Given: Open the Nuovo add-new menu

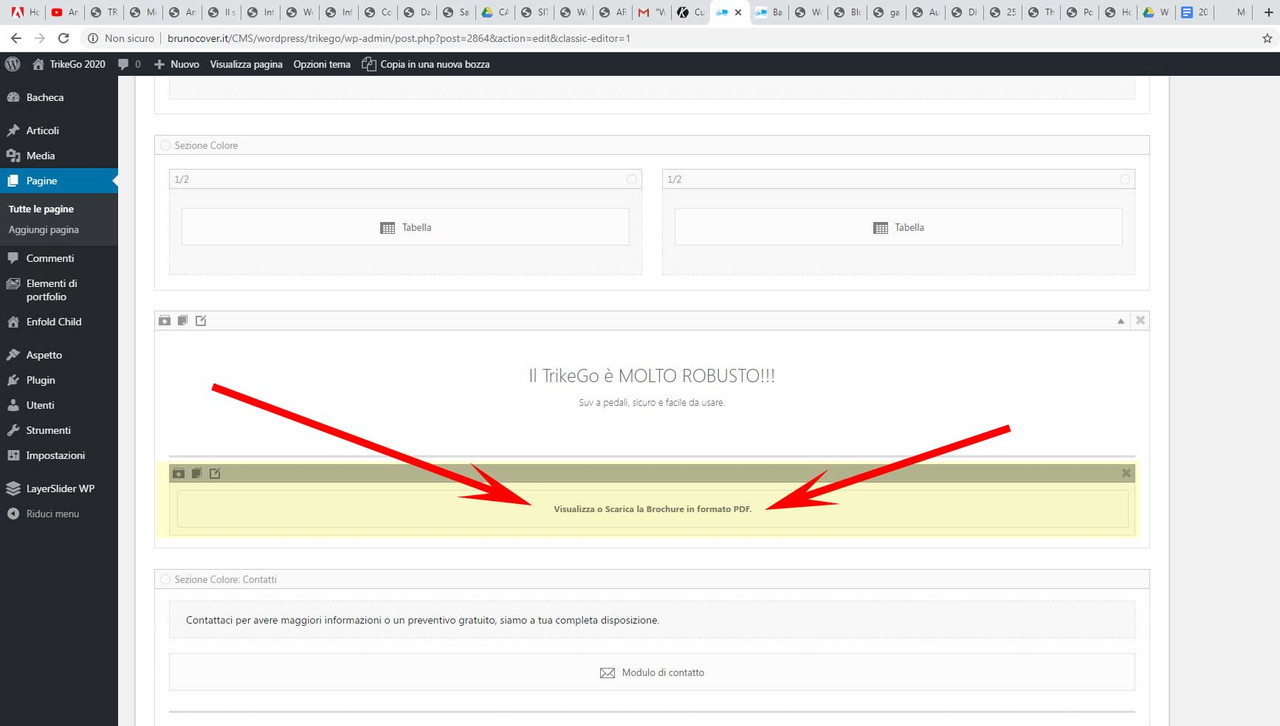Looking at the screenshot, I should [x=176, y=64].
